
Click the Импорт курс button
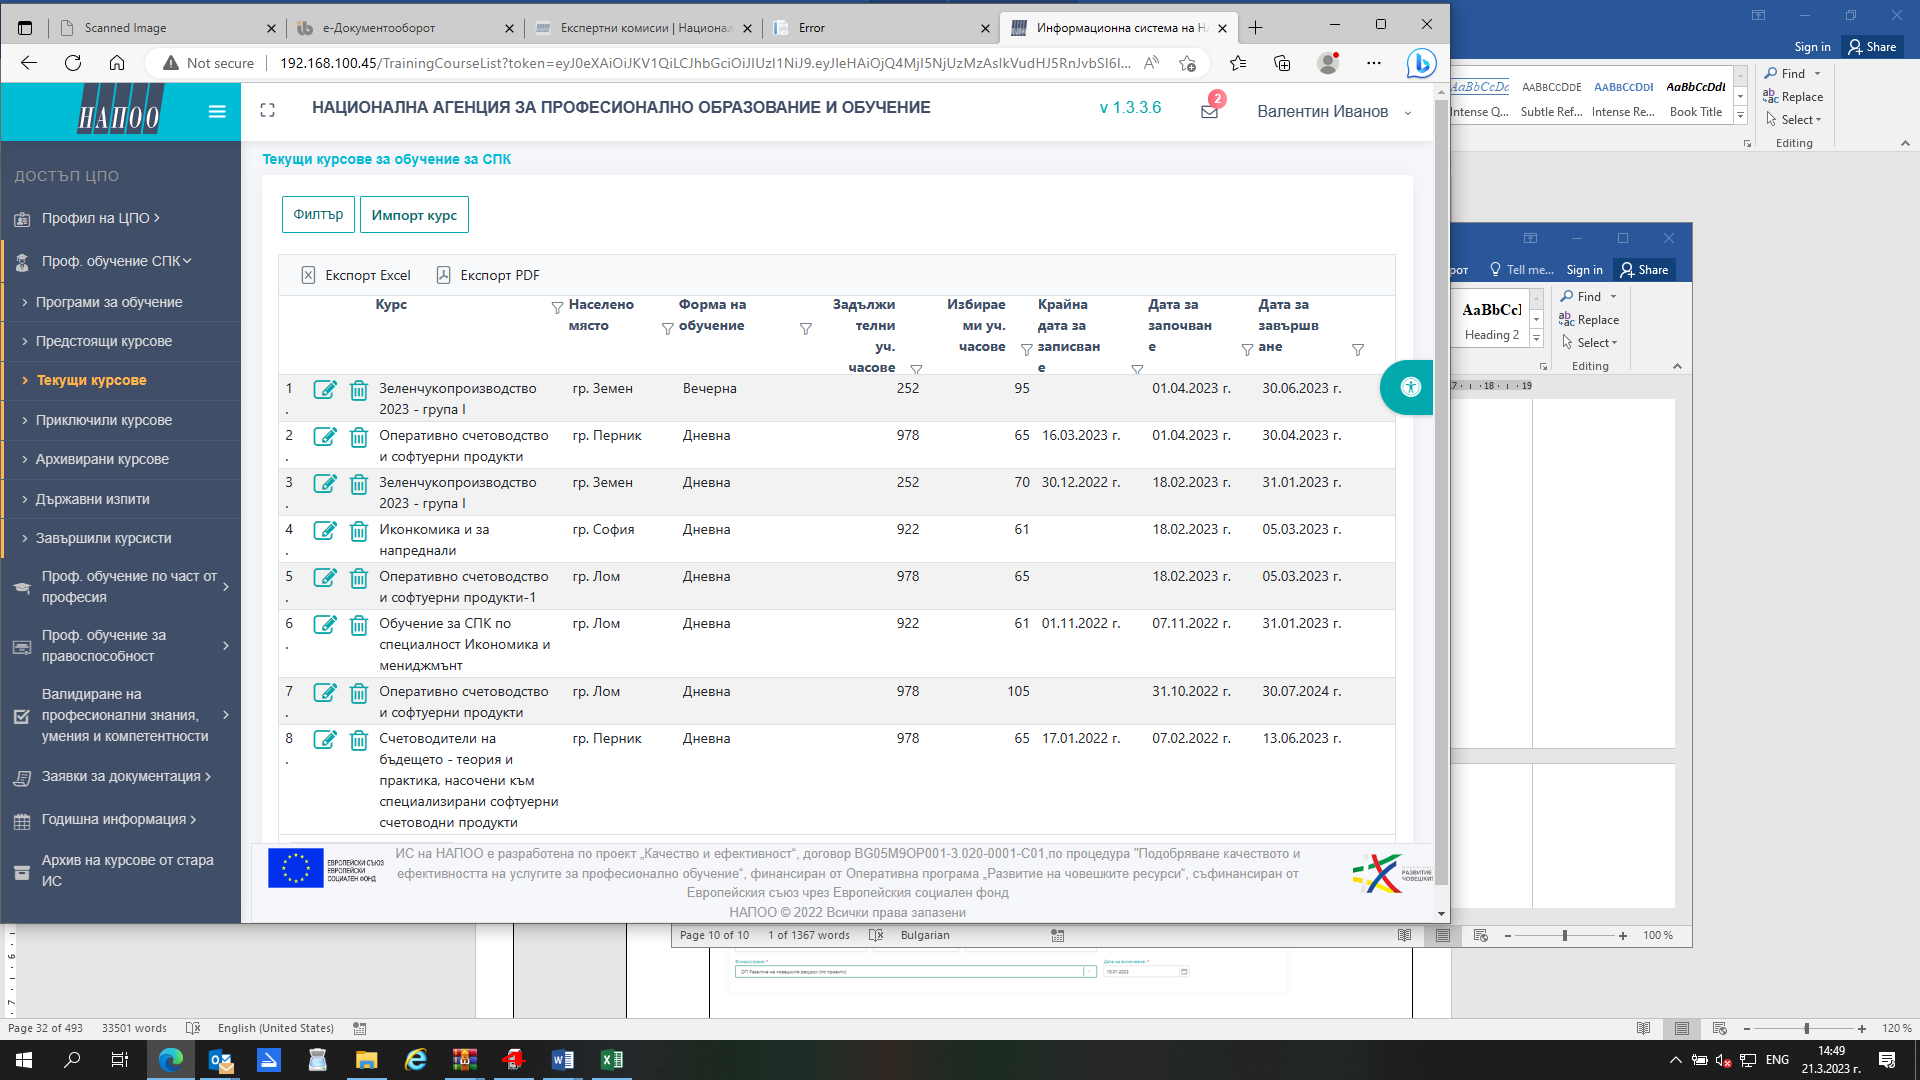click(414, 215)
